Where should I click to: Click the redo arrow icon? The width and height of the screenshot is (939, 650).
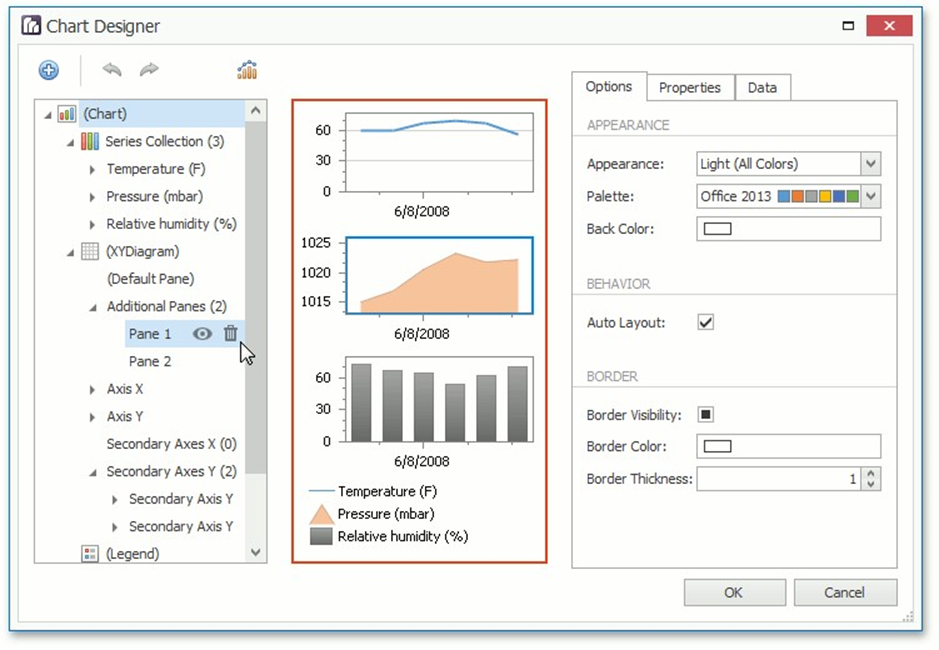click(149, 70)
